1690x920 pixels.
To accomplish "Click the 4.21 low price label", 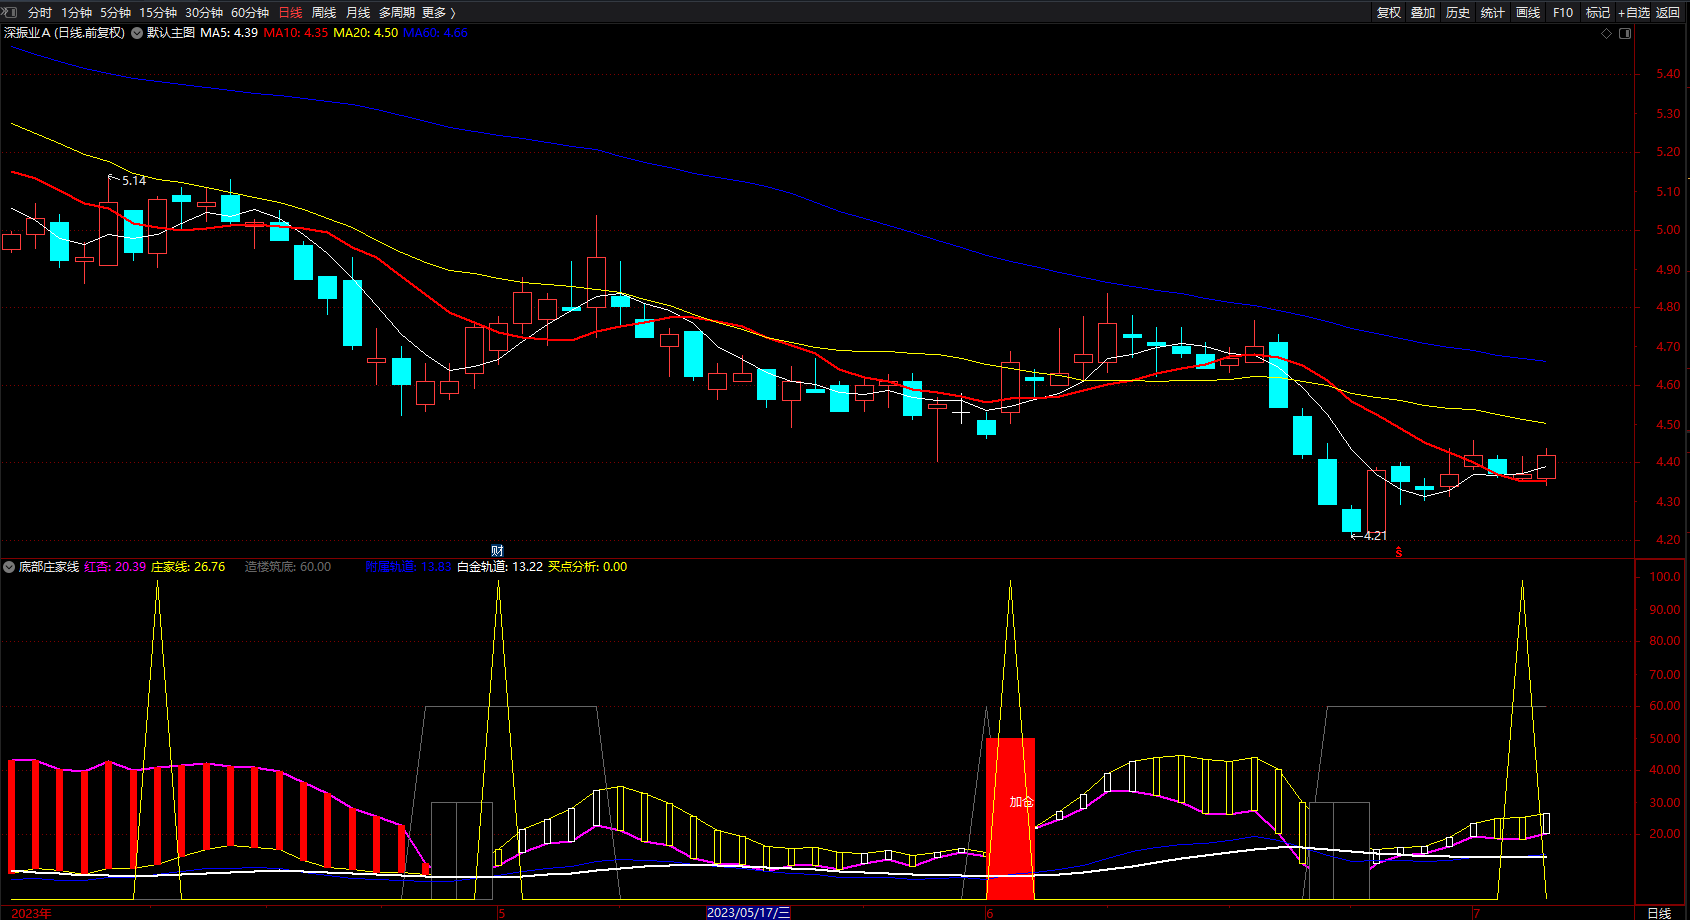I will (x=1375, y=536).
